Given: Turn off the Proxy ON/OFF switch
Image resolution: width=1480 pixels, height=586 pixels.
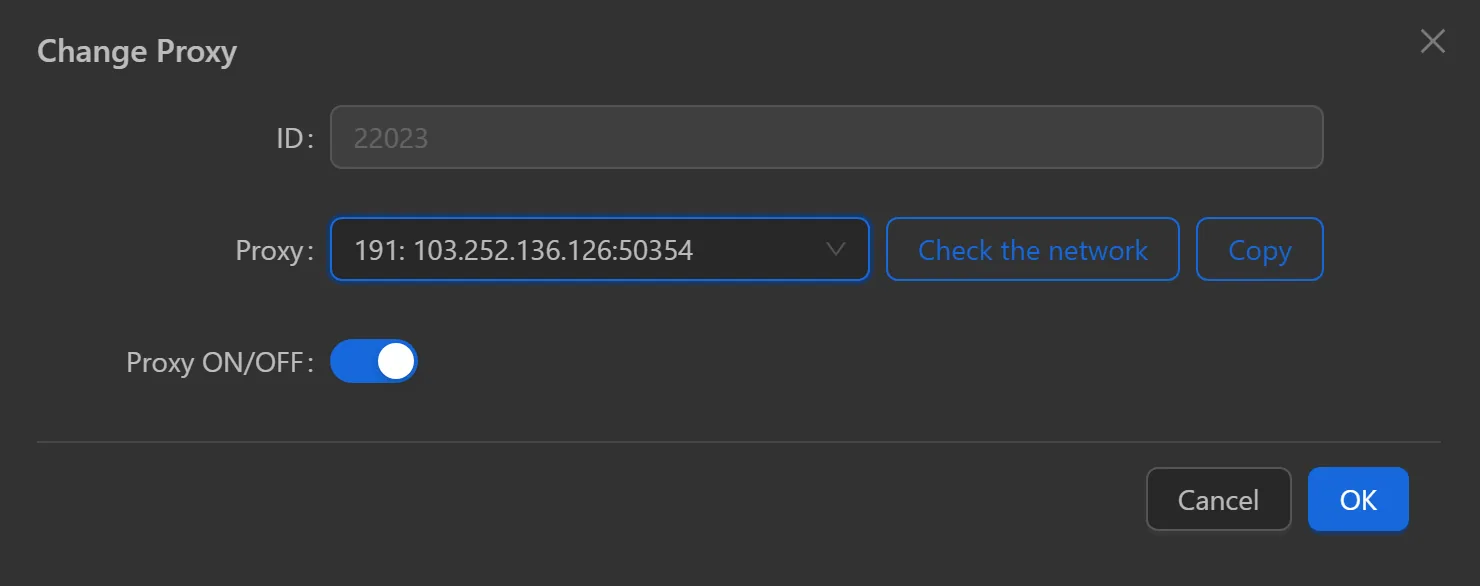Looking at the screenshot, I should coord(373,361).
